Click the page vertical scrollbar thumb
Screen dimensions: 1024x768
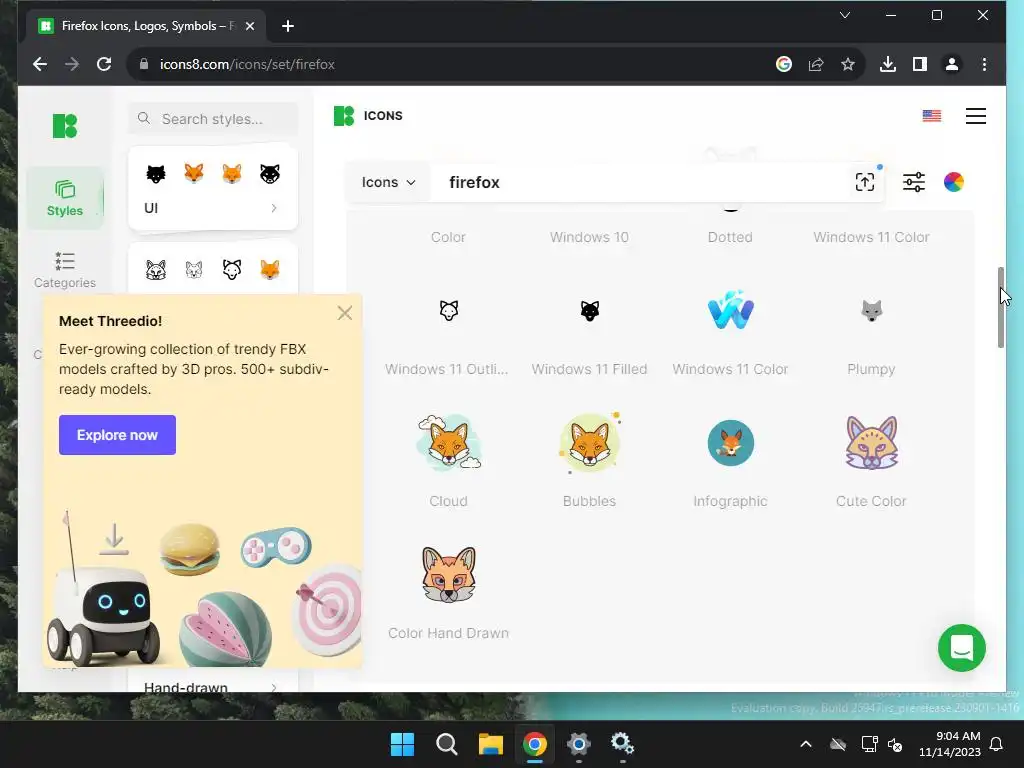(x=1000, y=307)
